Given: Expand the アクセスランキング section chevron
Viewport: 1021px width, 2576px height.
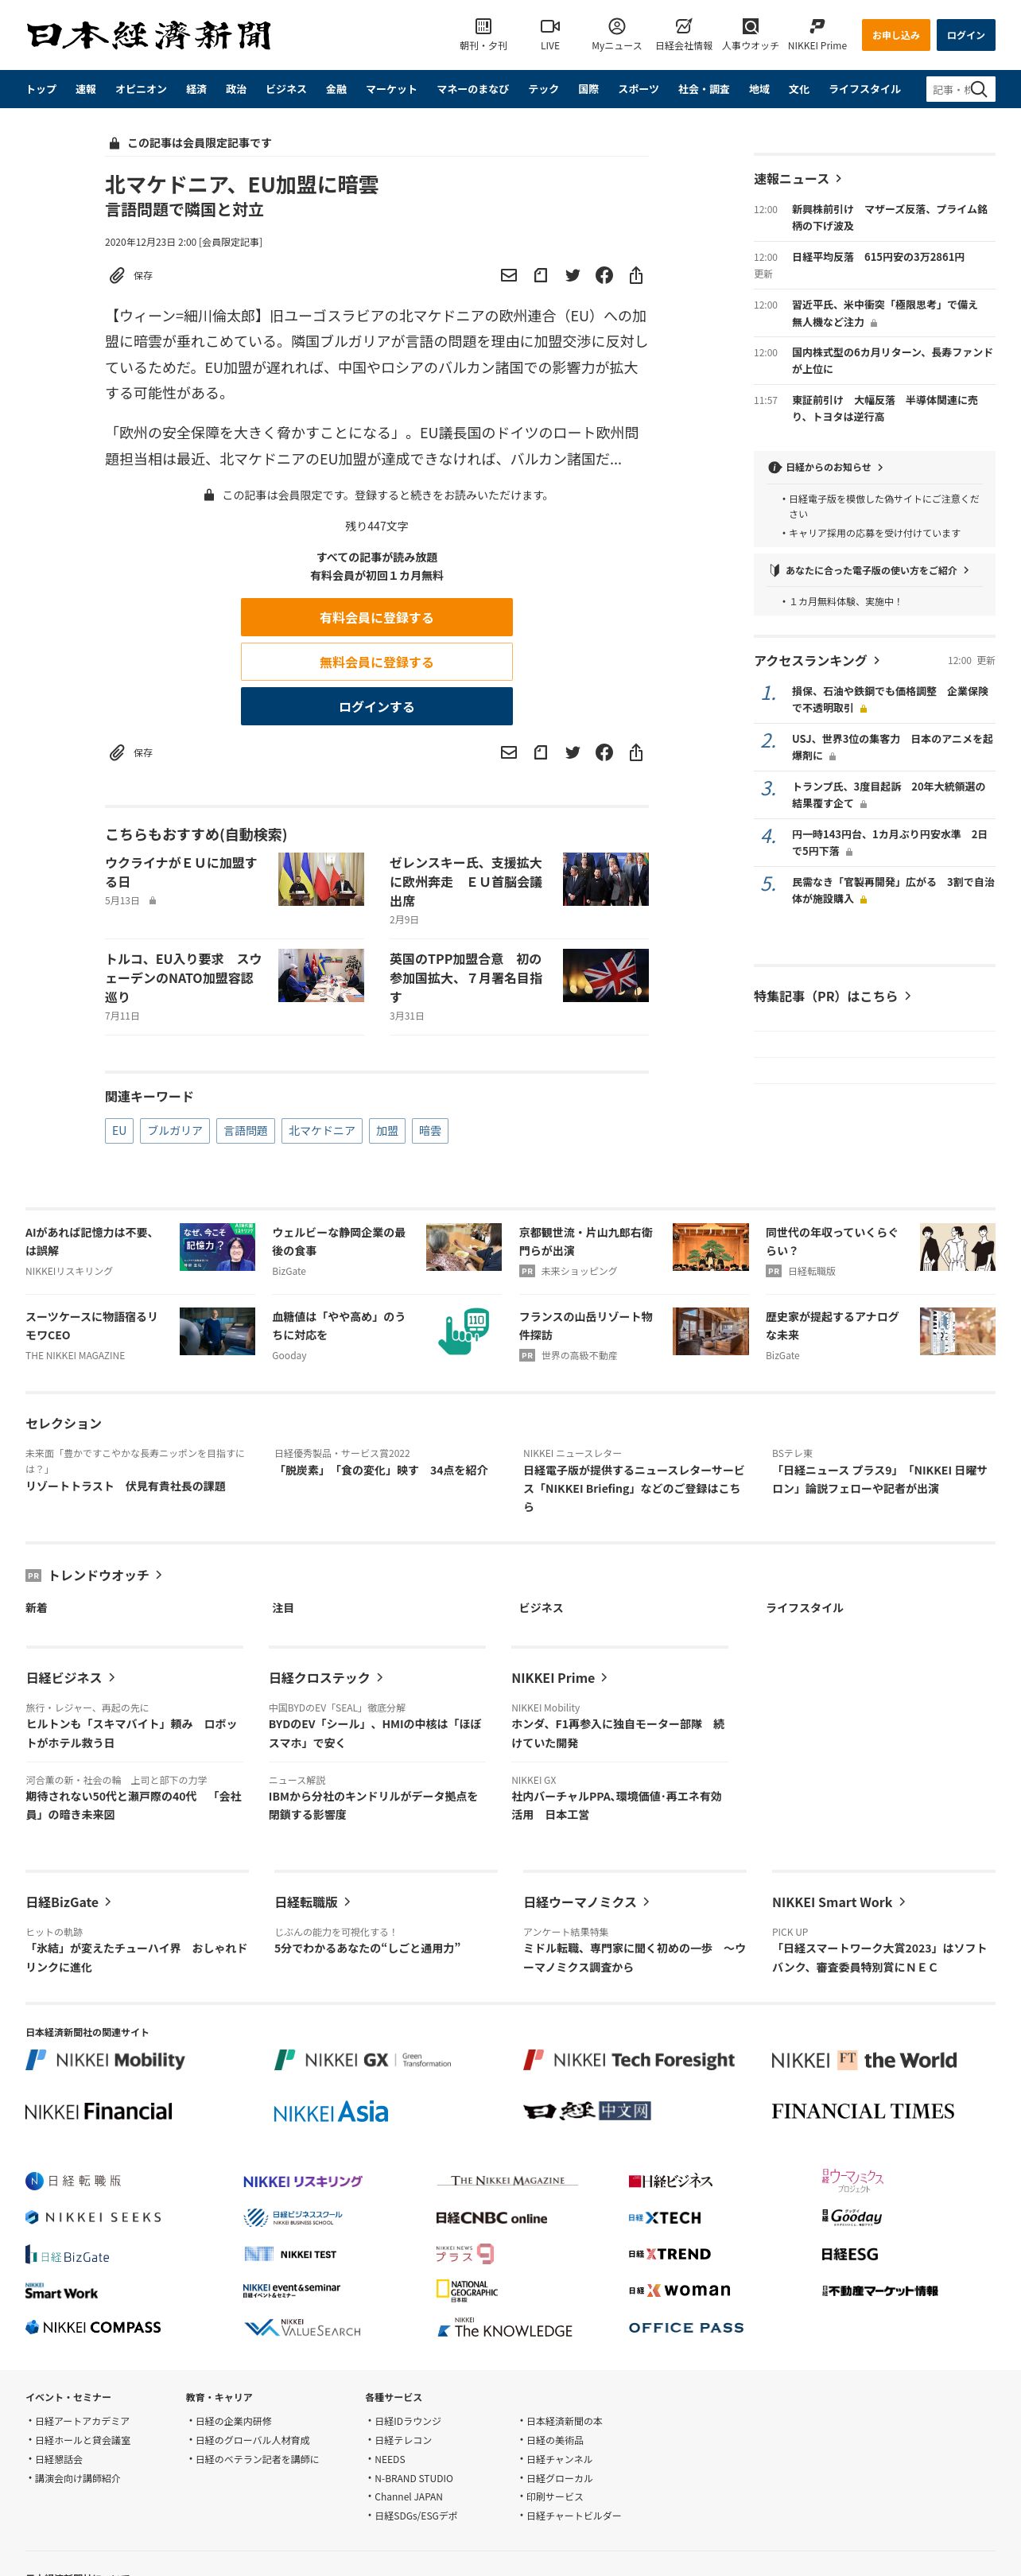Looking at the screenshot, I should click(x=877, y=660).
